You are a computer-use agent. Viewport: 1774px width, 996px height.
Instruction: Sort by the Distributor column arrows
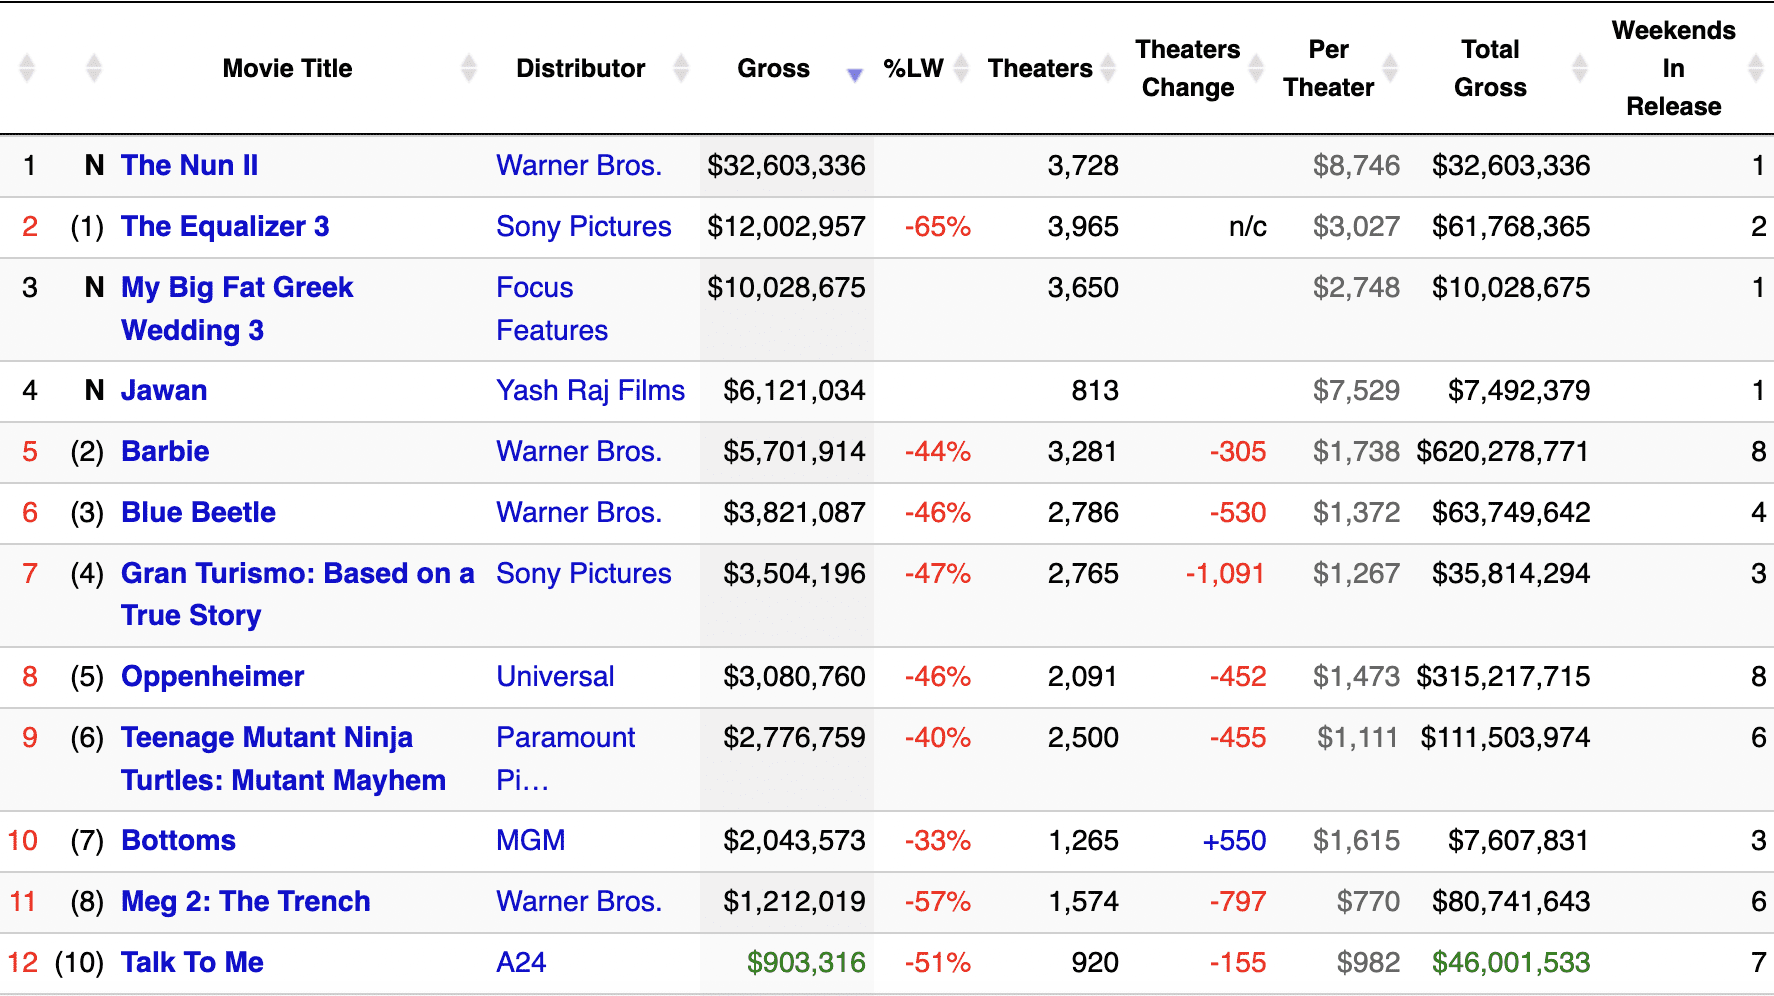click(681, 68)
